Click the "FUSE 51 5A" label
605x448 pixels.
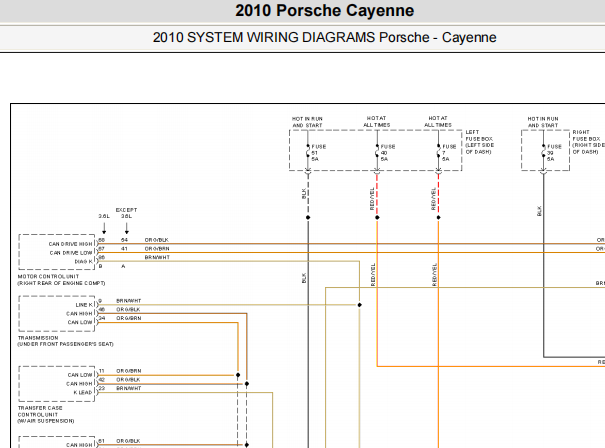pyautogui.click(x=319, y=153)
